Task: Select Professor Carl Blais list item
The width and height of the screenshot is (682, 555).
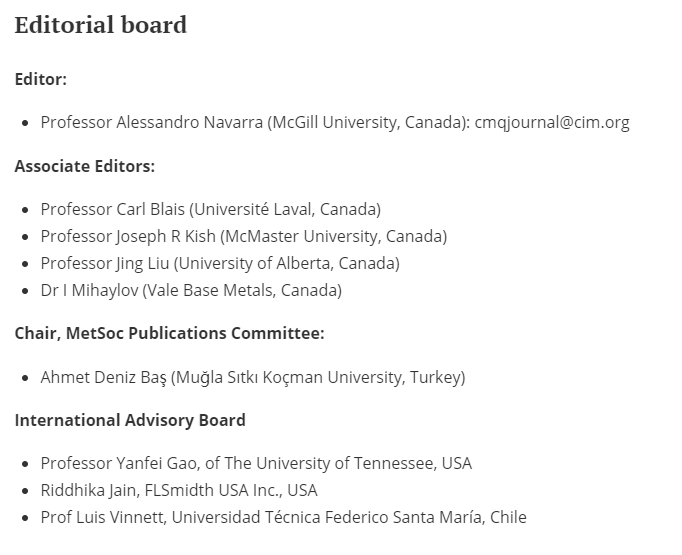Action: (x=211, y=209)
